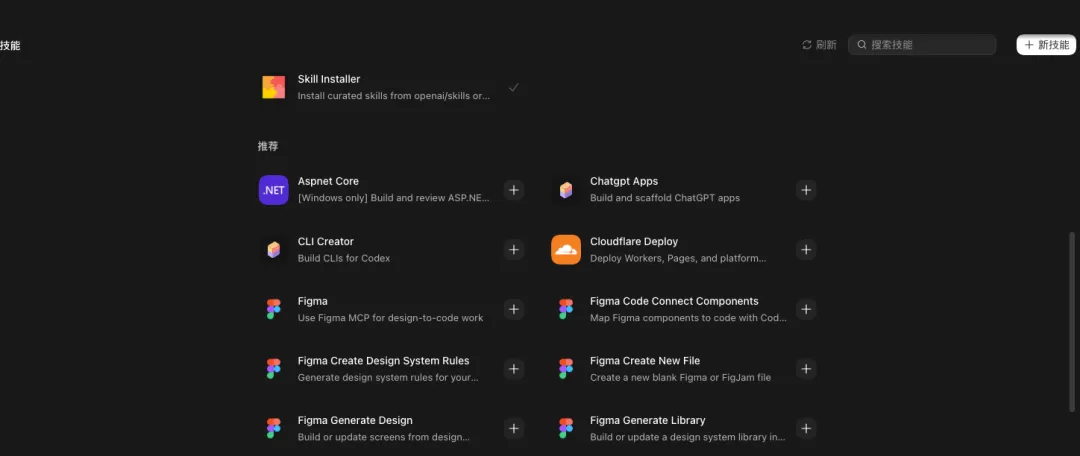This screenshot has width=1080, height=456.
Task: Open the Chatgpt Apps skill title
Action: tap(624, 181)
